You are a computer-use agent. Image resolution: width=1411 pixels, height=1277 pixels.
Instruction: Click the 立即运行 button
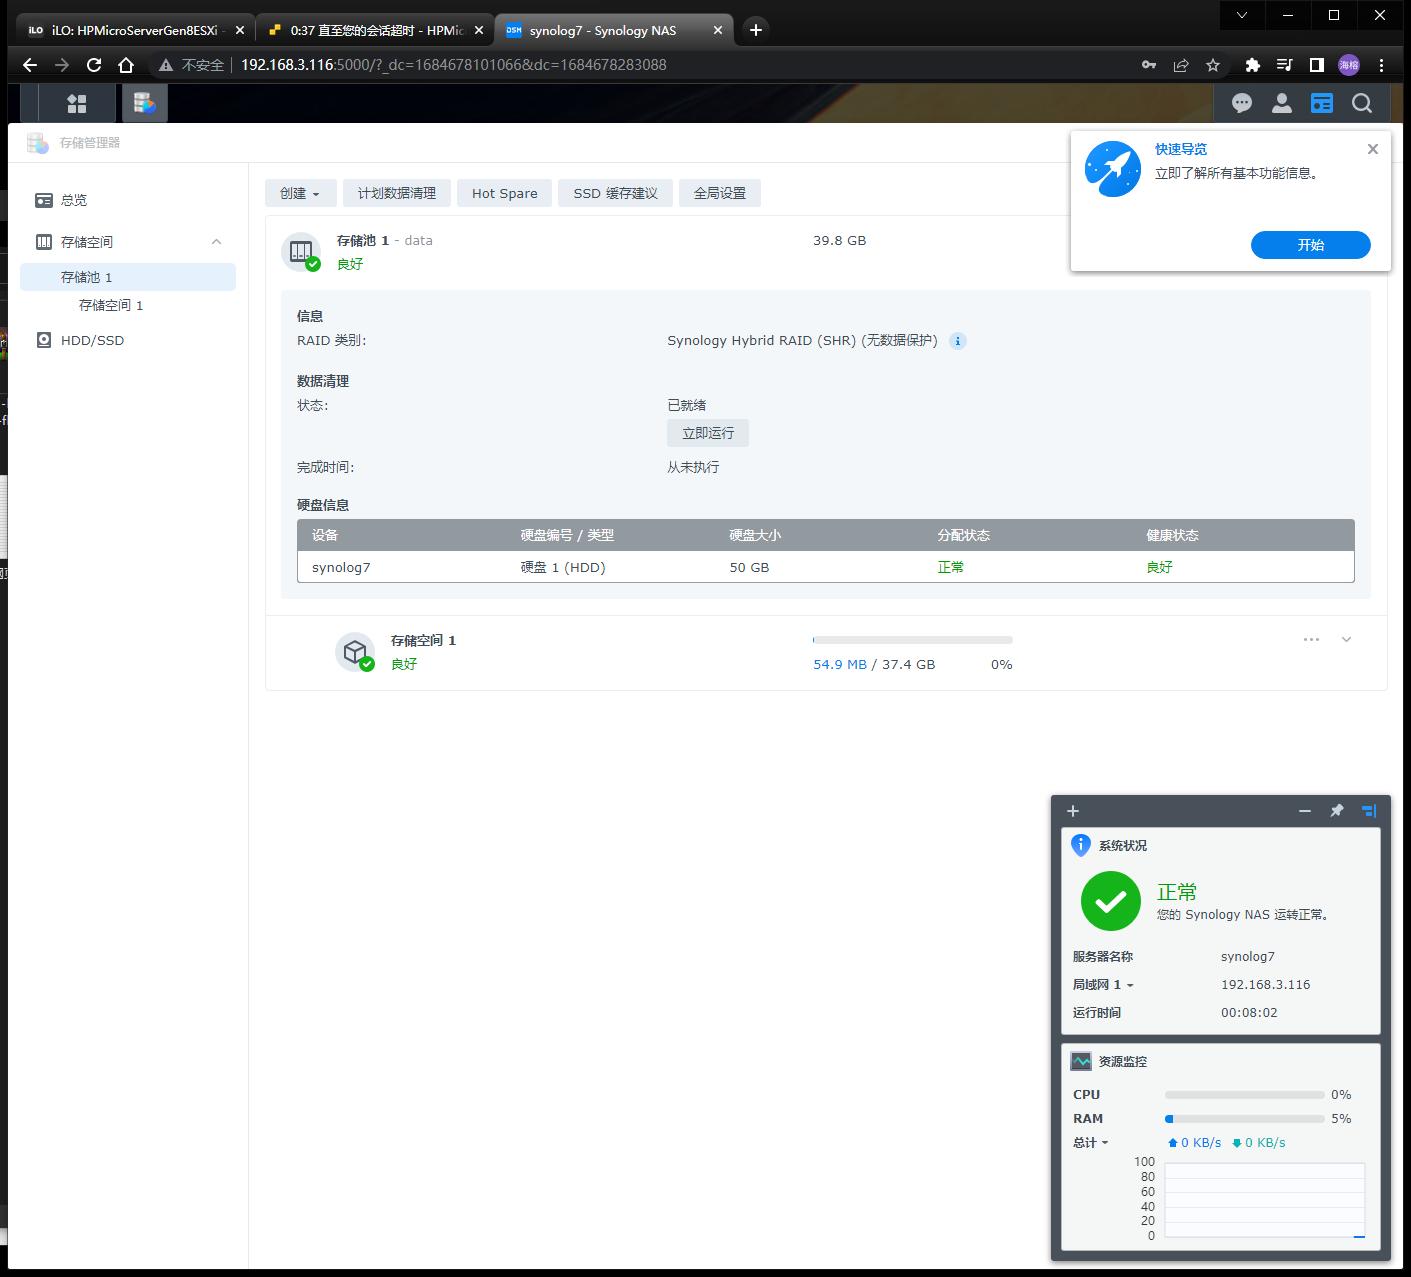point(708,433)
